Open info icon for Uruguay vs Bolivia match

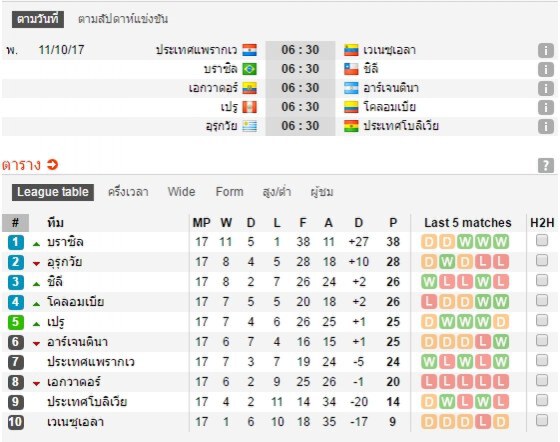(x=546, y=126)
